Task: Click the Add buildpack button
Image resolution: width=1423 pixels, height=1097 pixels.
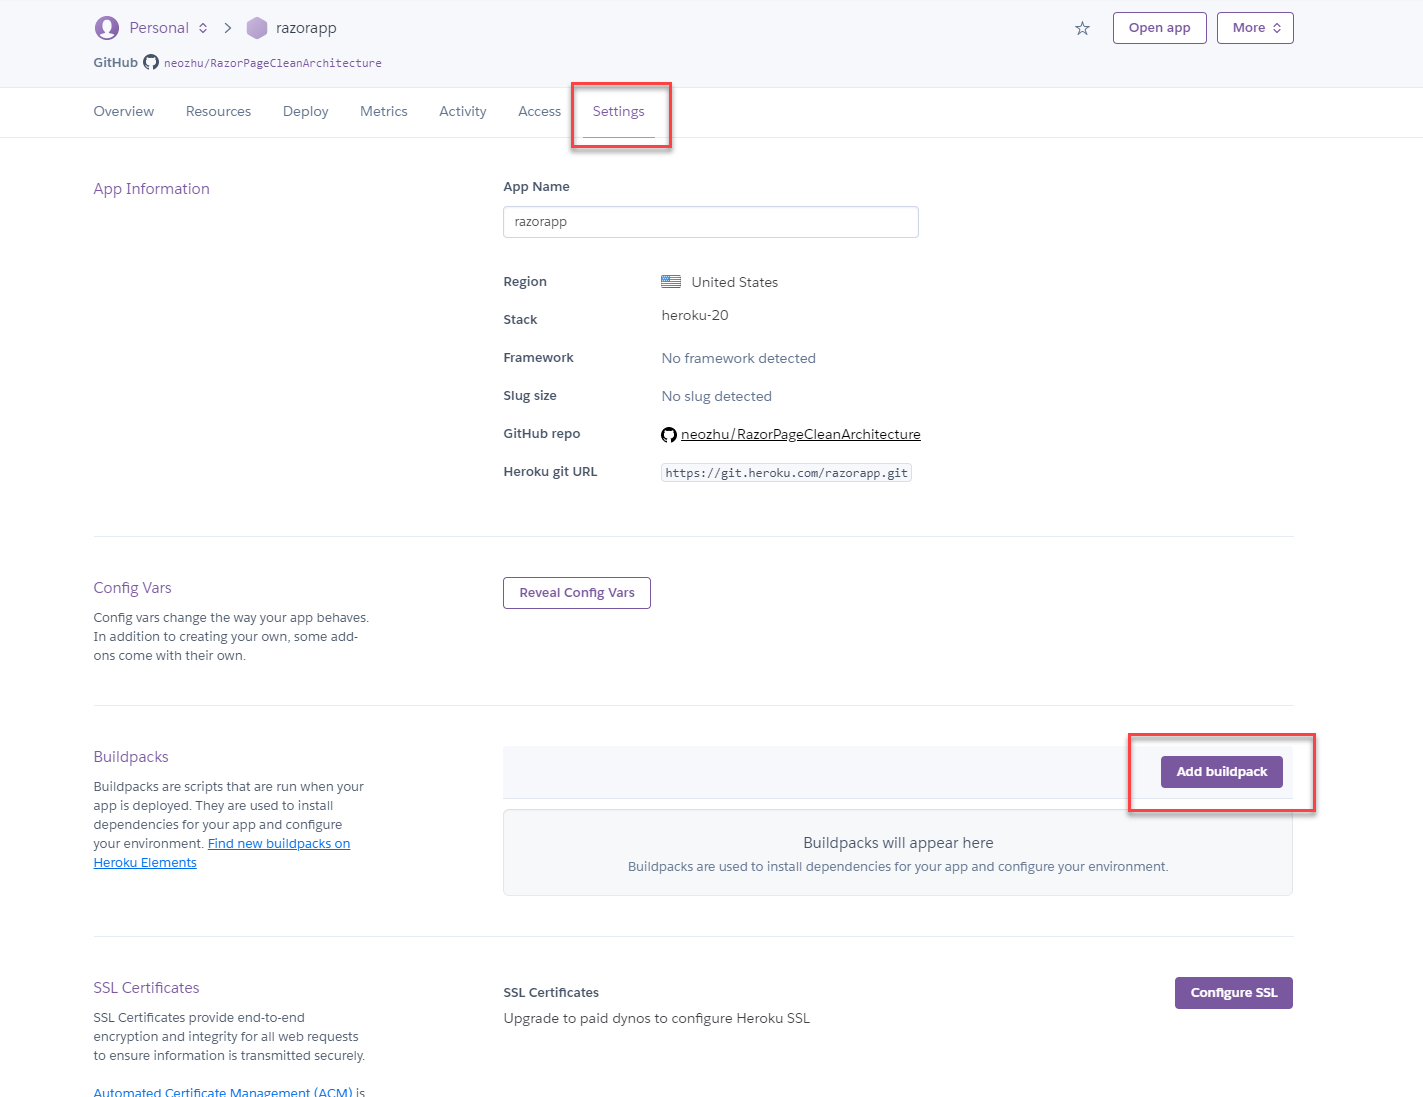Action: 1222,772
